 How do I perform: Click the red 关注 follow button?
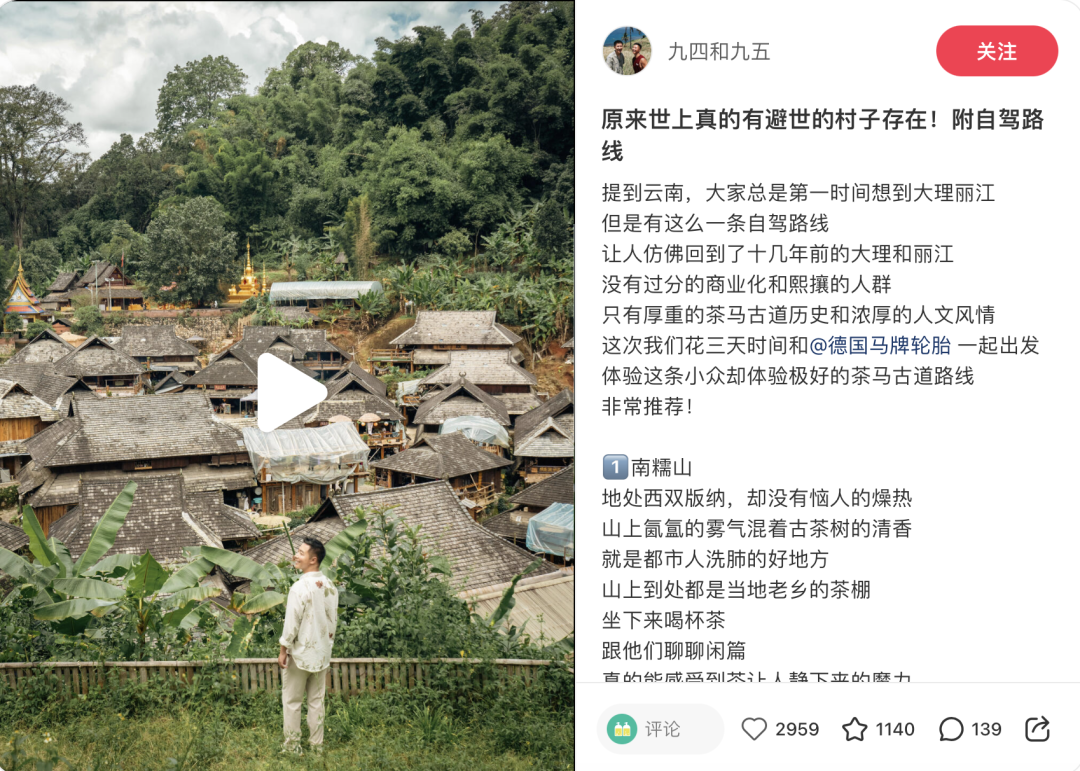click(x=997, y=51)
